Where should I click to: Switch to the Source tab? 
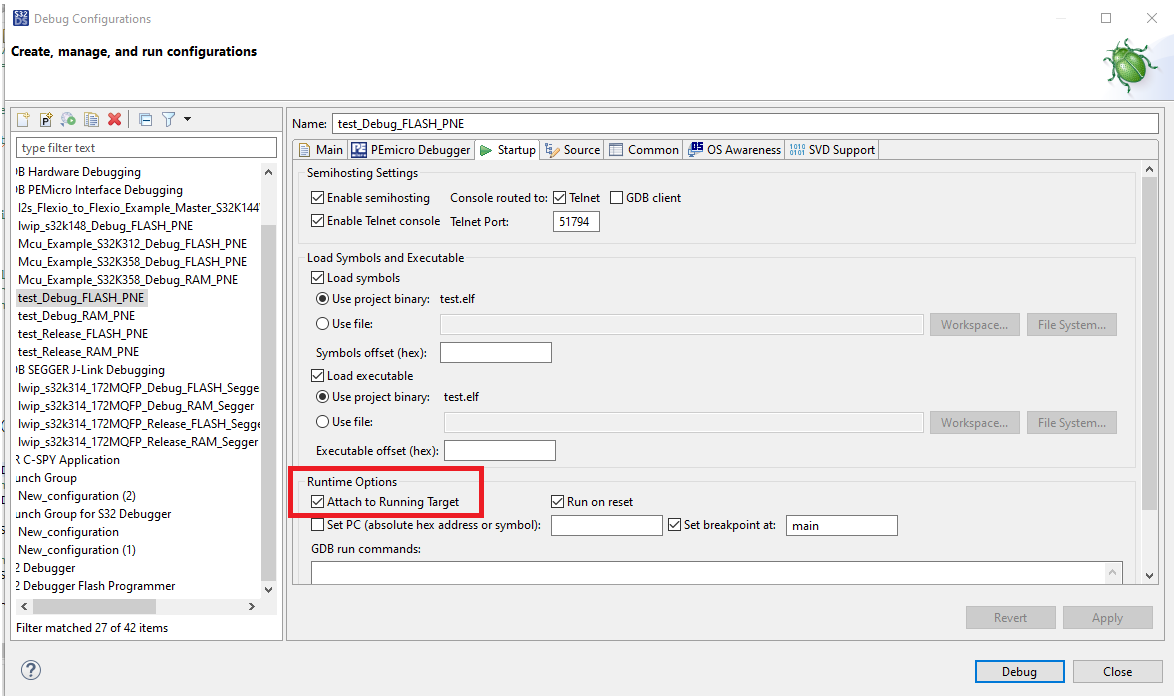(573, 150)
